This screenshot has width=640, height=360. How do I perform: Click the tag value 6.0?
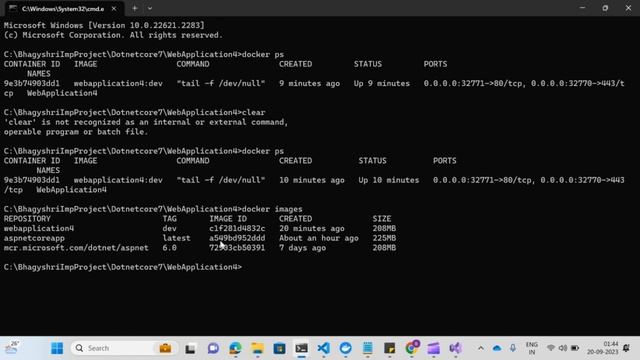click(x=169, y=248)
